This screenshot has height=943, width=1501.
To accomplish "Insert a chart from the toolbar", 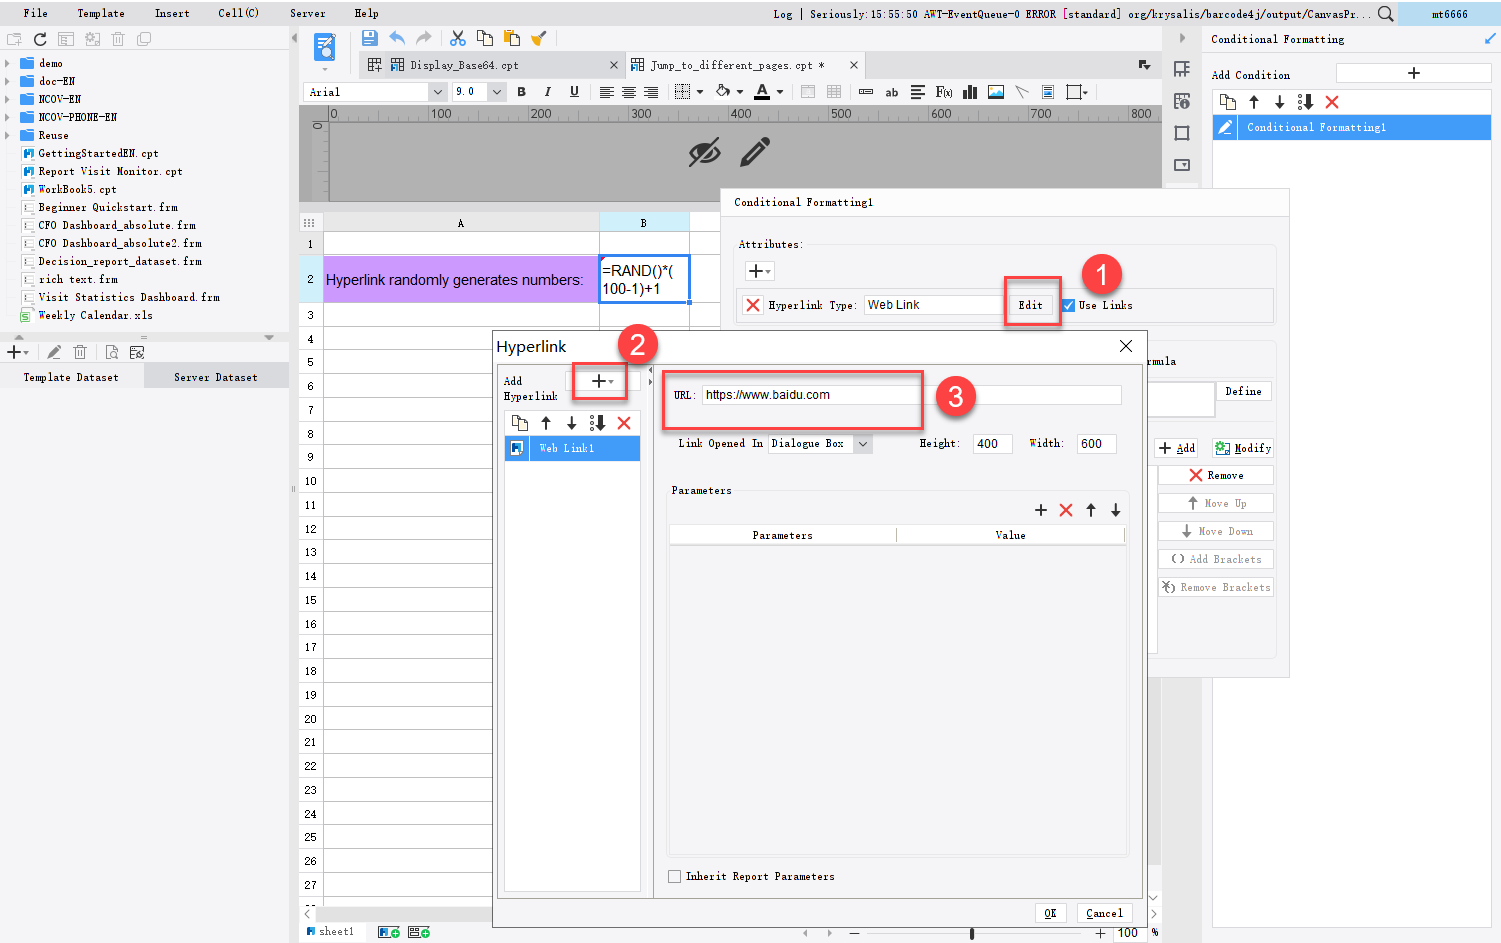I will [x=970, y=92].
